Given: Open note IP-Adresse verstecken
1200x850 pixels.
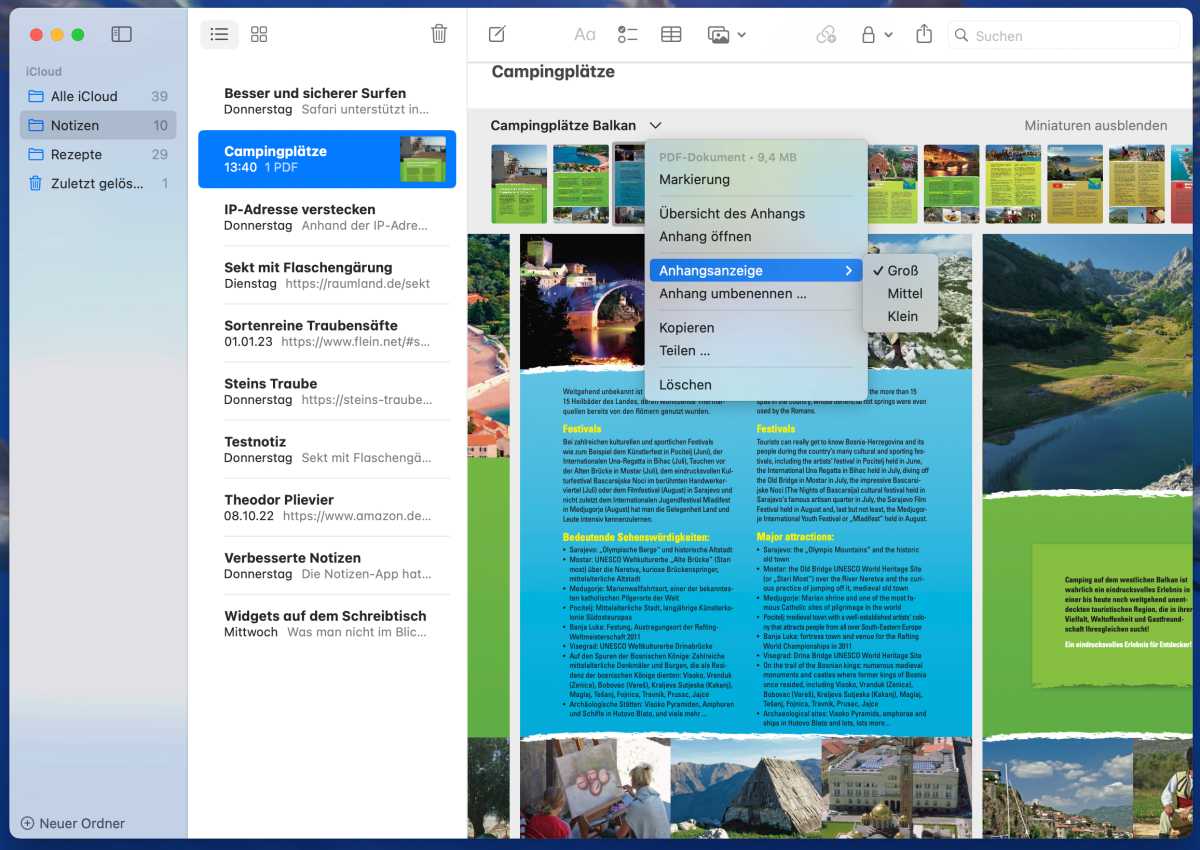Looking at the screenshot, I should 327,217.
